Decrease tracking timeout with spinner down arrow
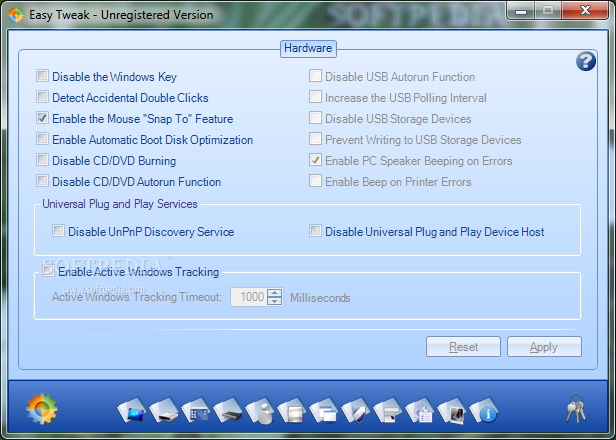This screenshot has width=616, height=440. click(x=275, y=301)
